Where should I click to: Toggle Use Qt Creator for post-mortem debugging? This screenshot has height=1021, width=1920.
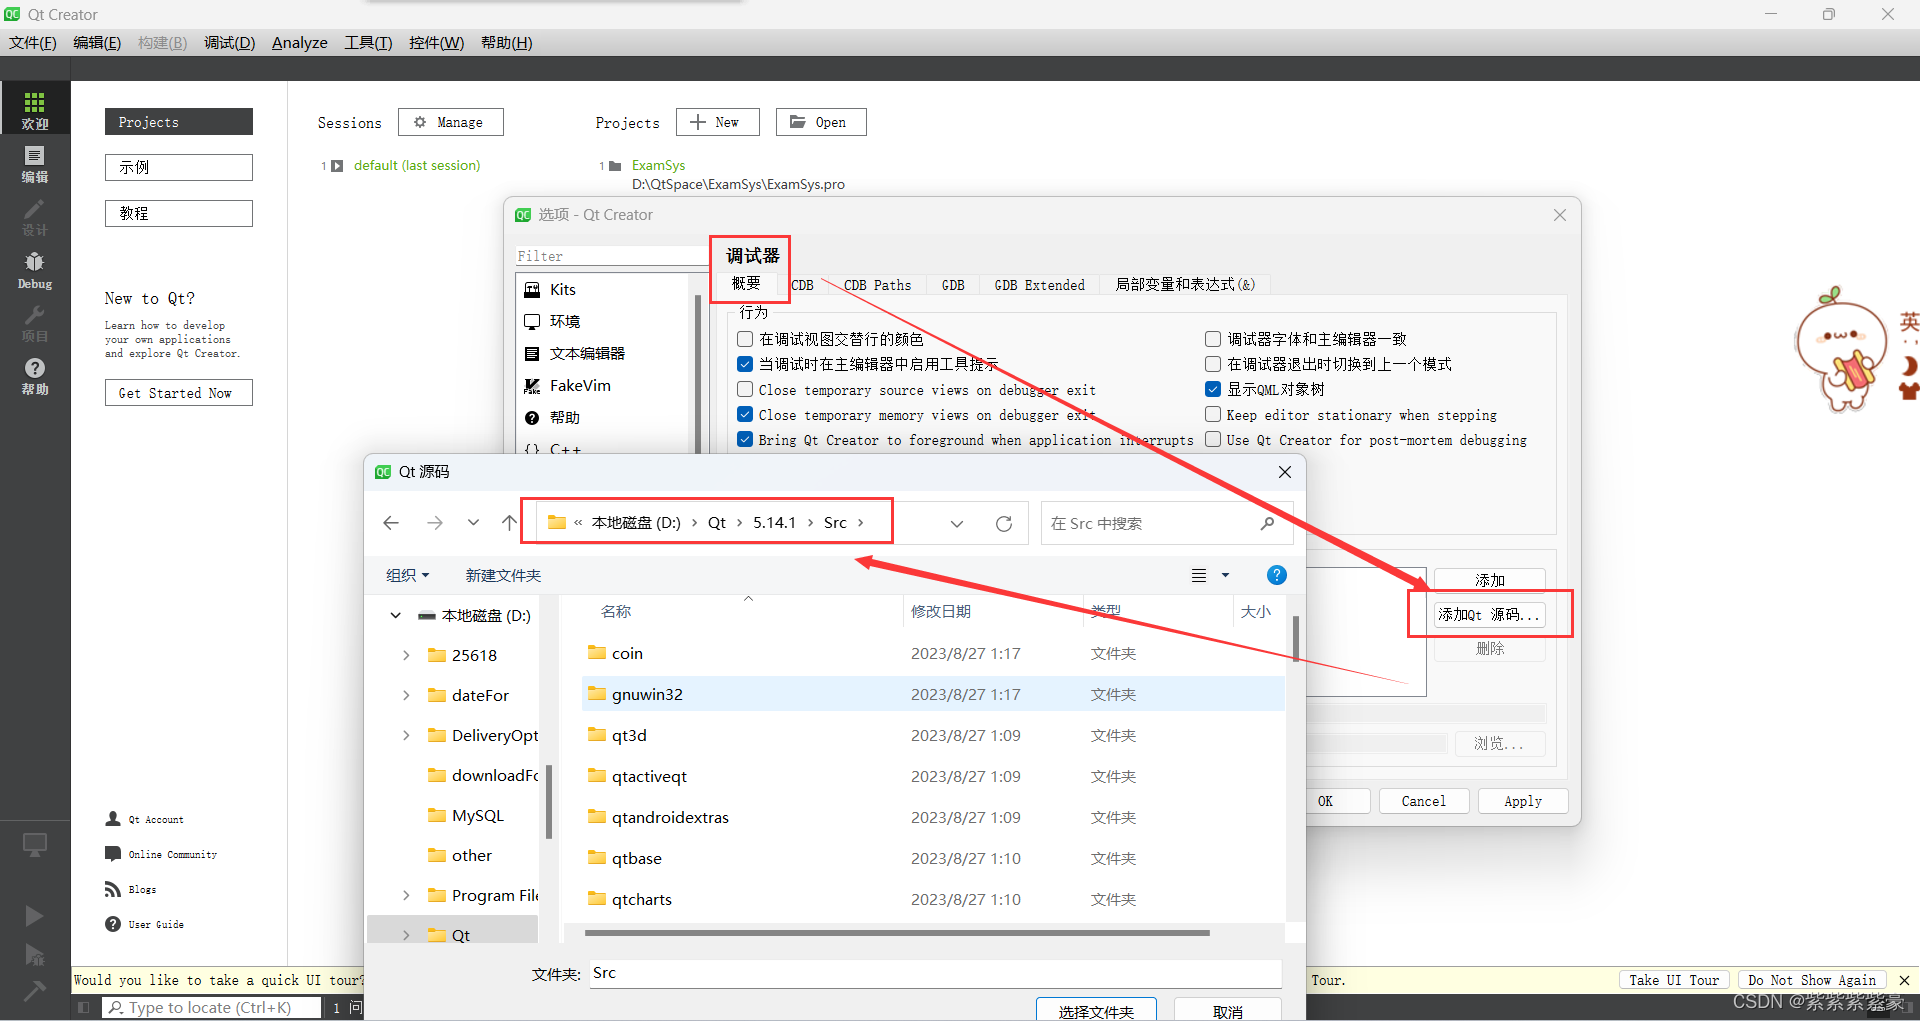click(x=1213, y=439)
